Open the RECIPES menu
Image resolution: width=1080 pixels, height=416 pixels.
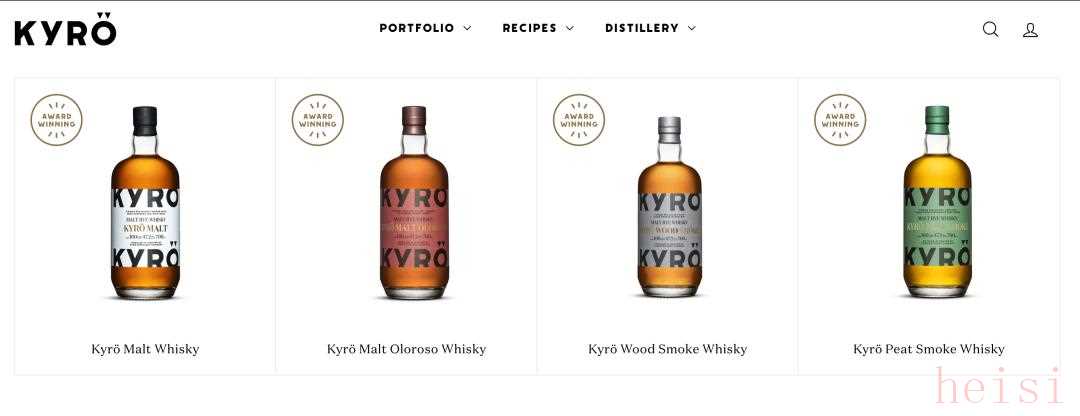pos(530,28)
